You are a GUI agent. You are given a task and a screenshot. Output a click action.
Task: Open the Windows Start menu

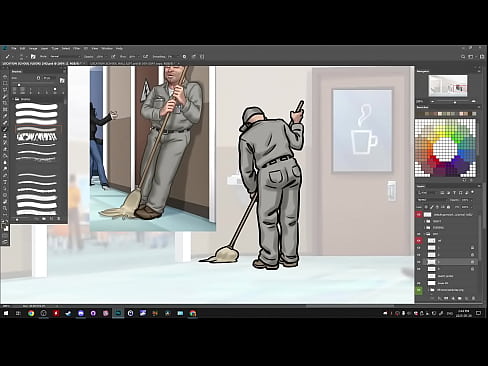[6, 313]
